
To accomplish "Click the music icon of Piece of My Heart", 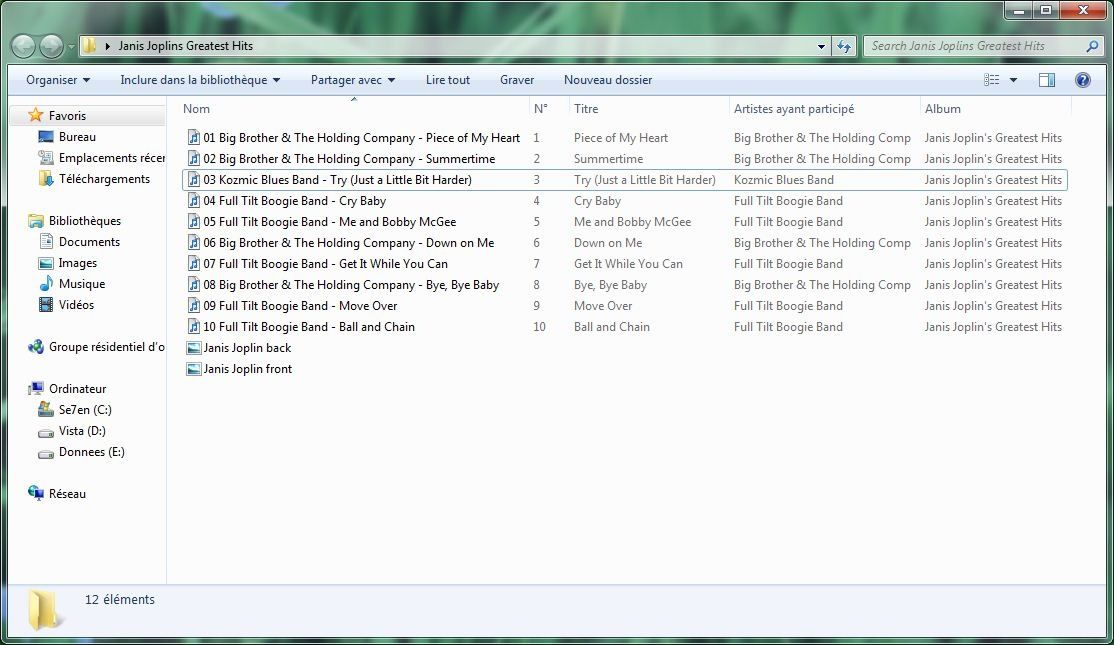I will [x=193, y=138].
